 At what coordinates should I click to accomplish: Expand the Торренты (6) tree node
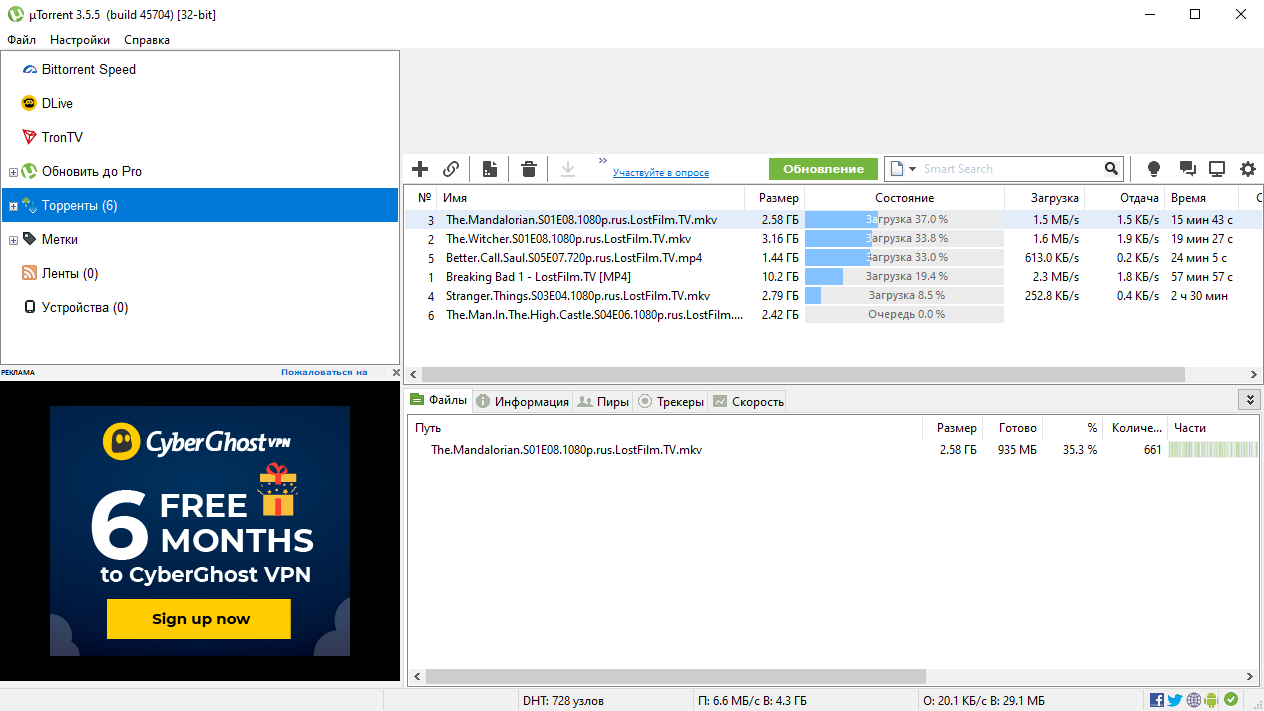13,206
